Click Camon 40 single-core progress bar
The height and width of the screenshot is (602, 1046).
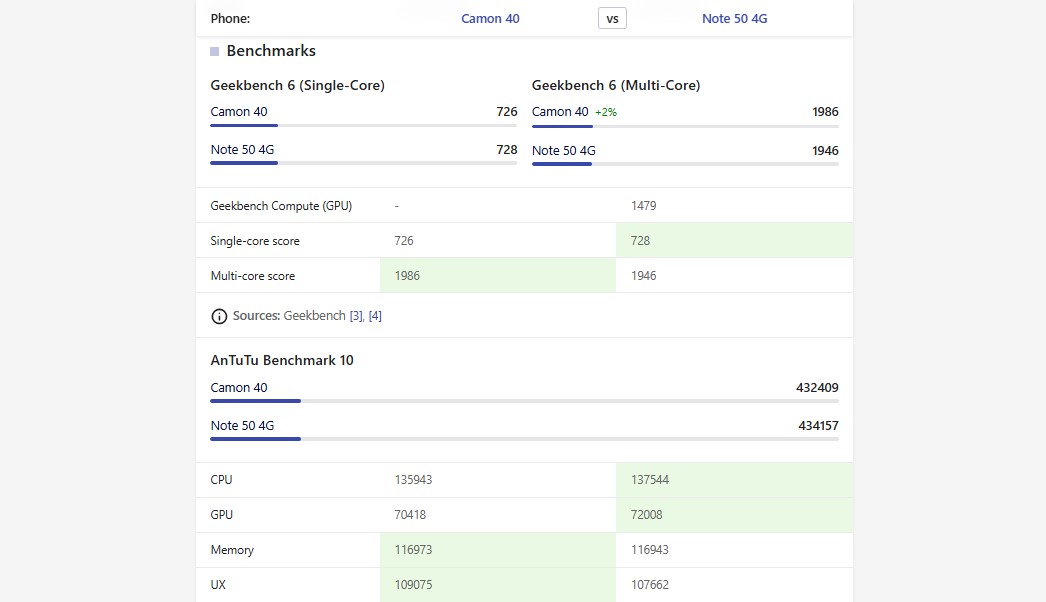point(364,125)
